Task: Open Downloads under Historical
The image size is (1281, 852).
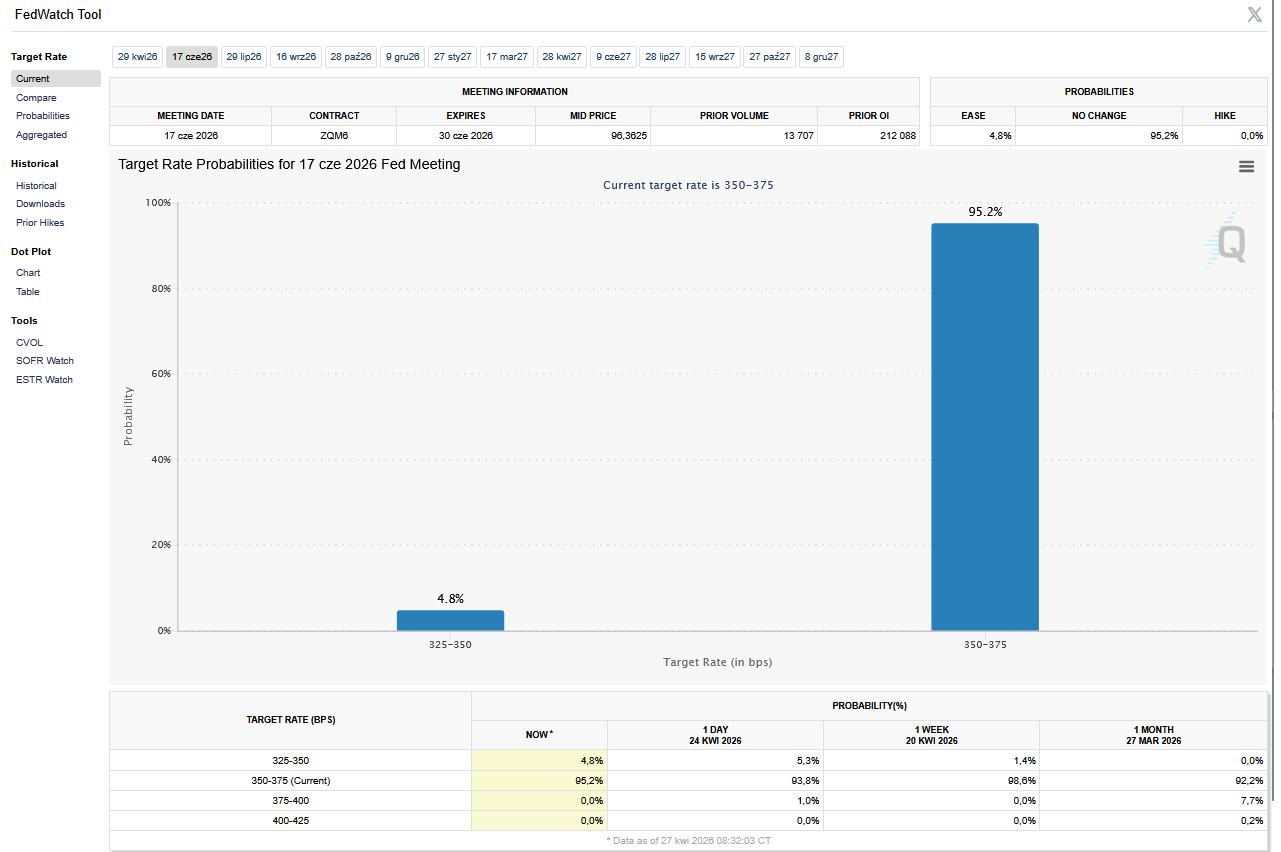Action: (40, 204)
